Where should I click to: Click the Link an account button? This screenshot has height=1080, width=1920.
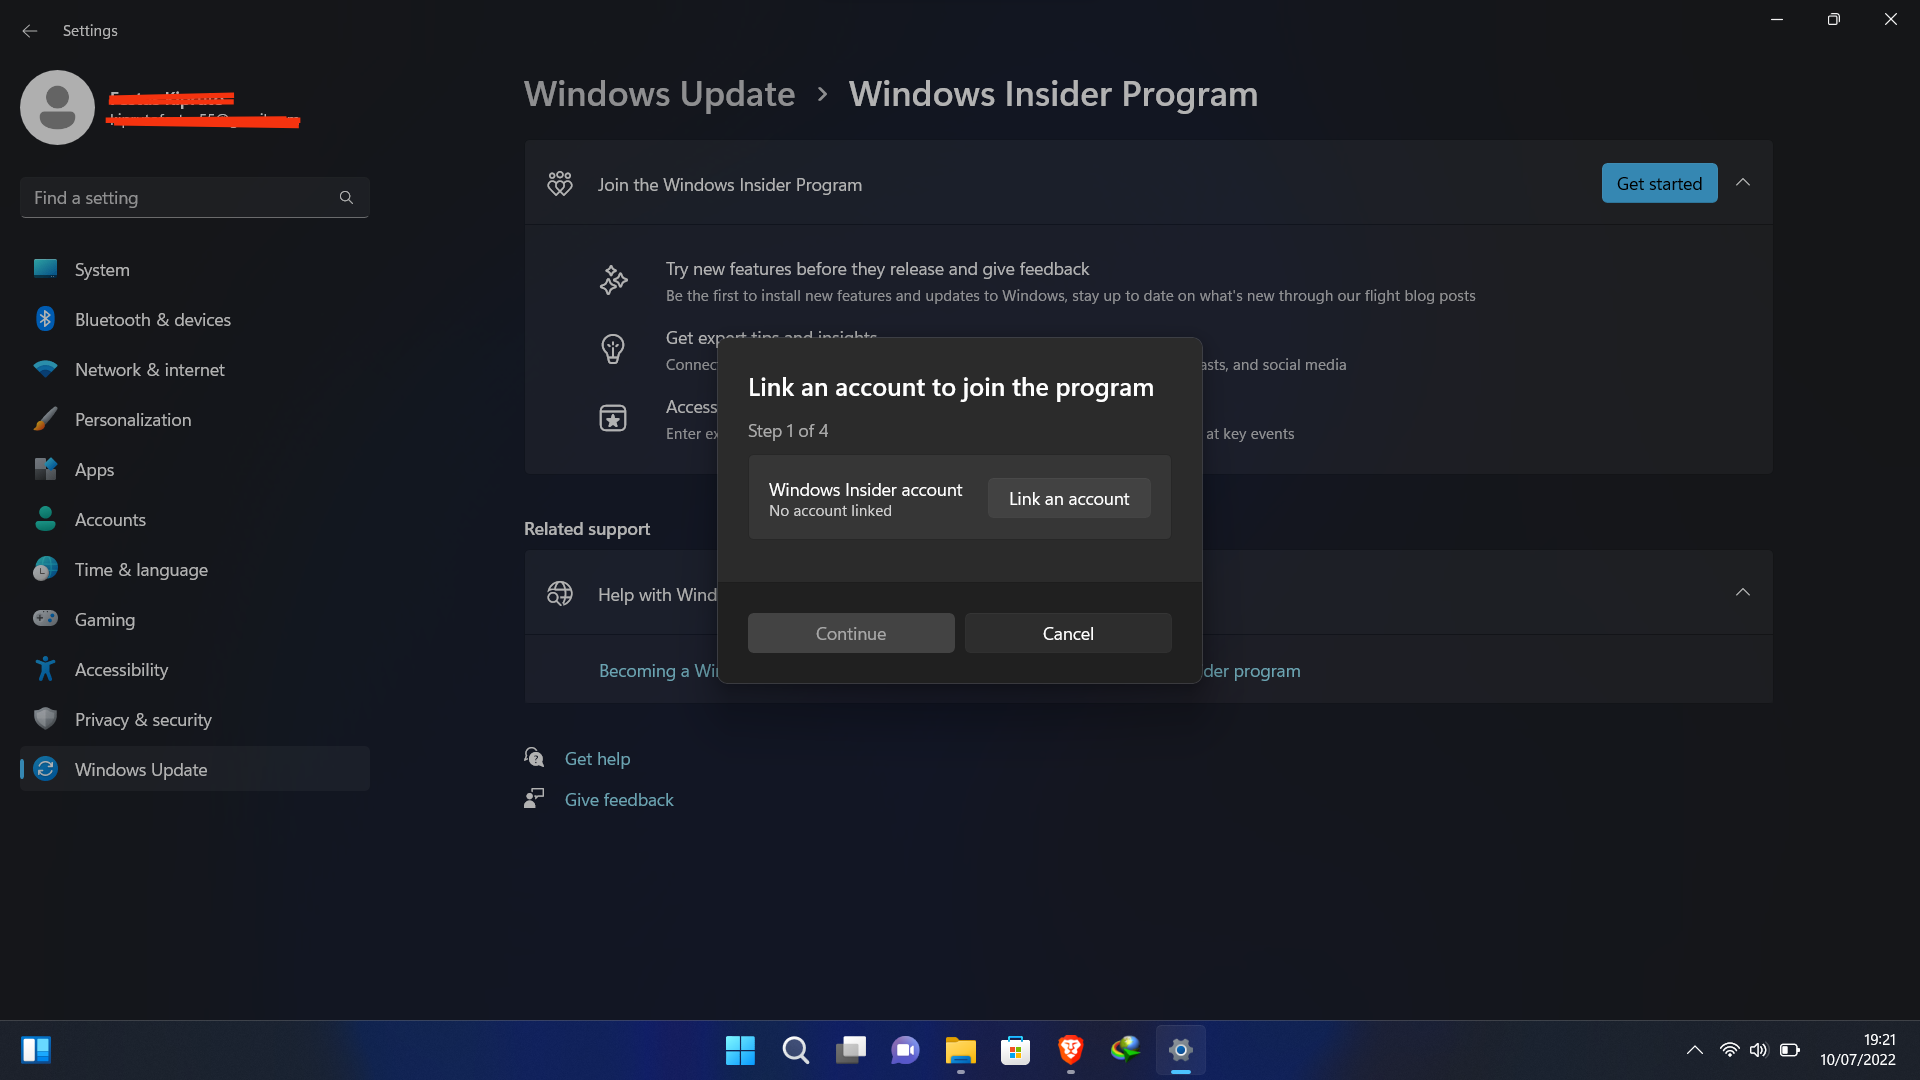click(x=1068, y=499)
